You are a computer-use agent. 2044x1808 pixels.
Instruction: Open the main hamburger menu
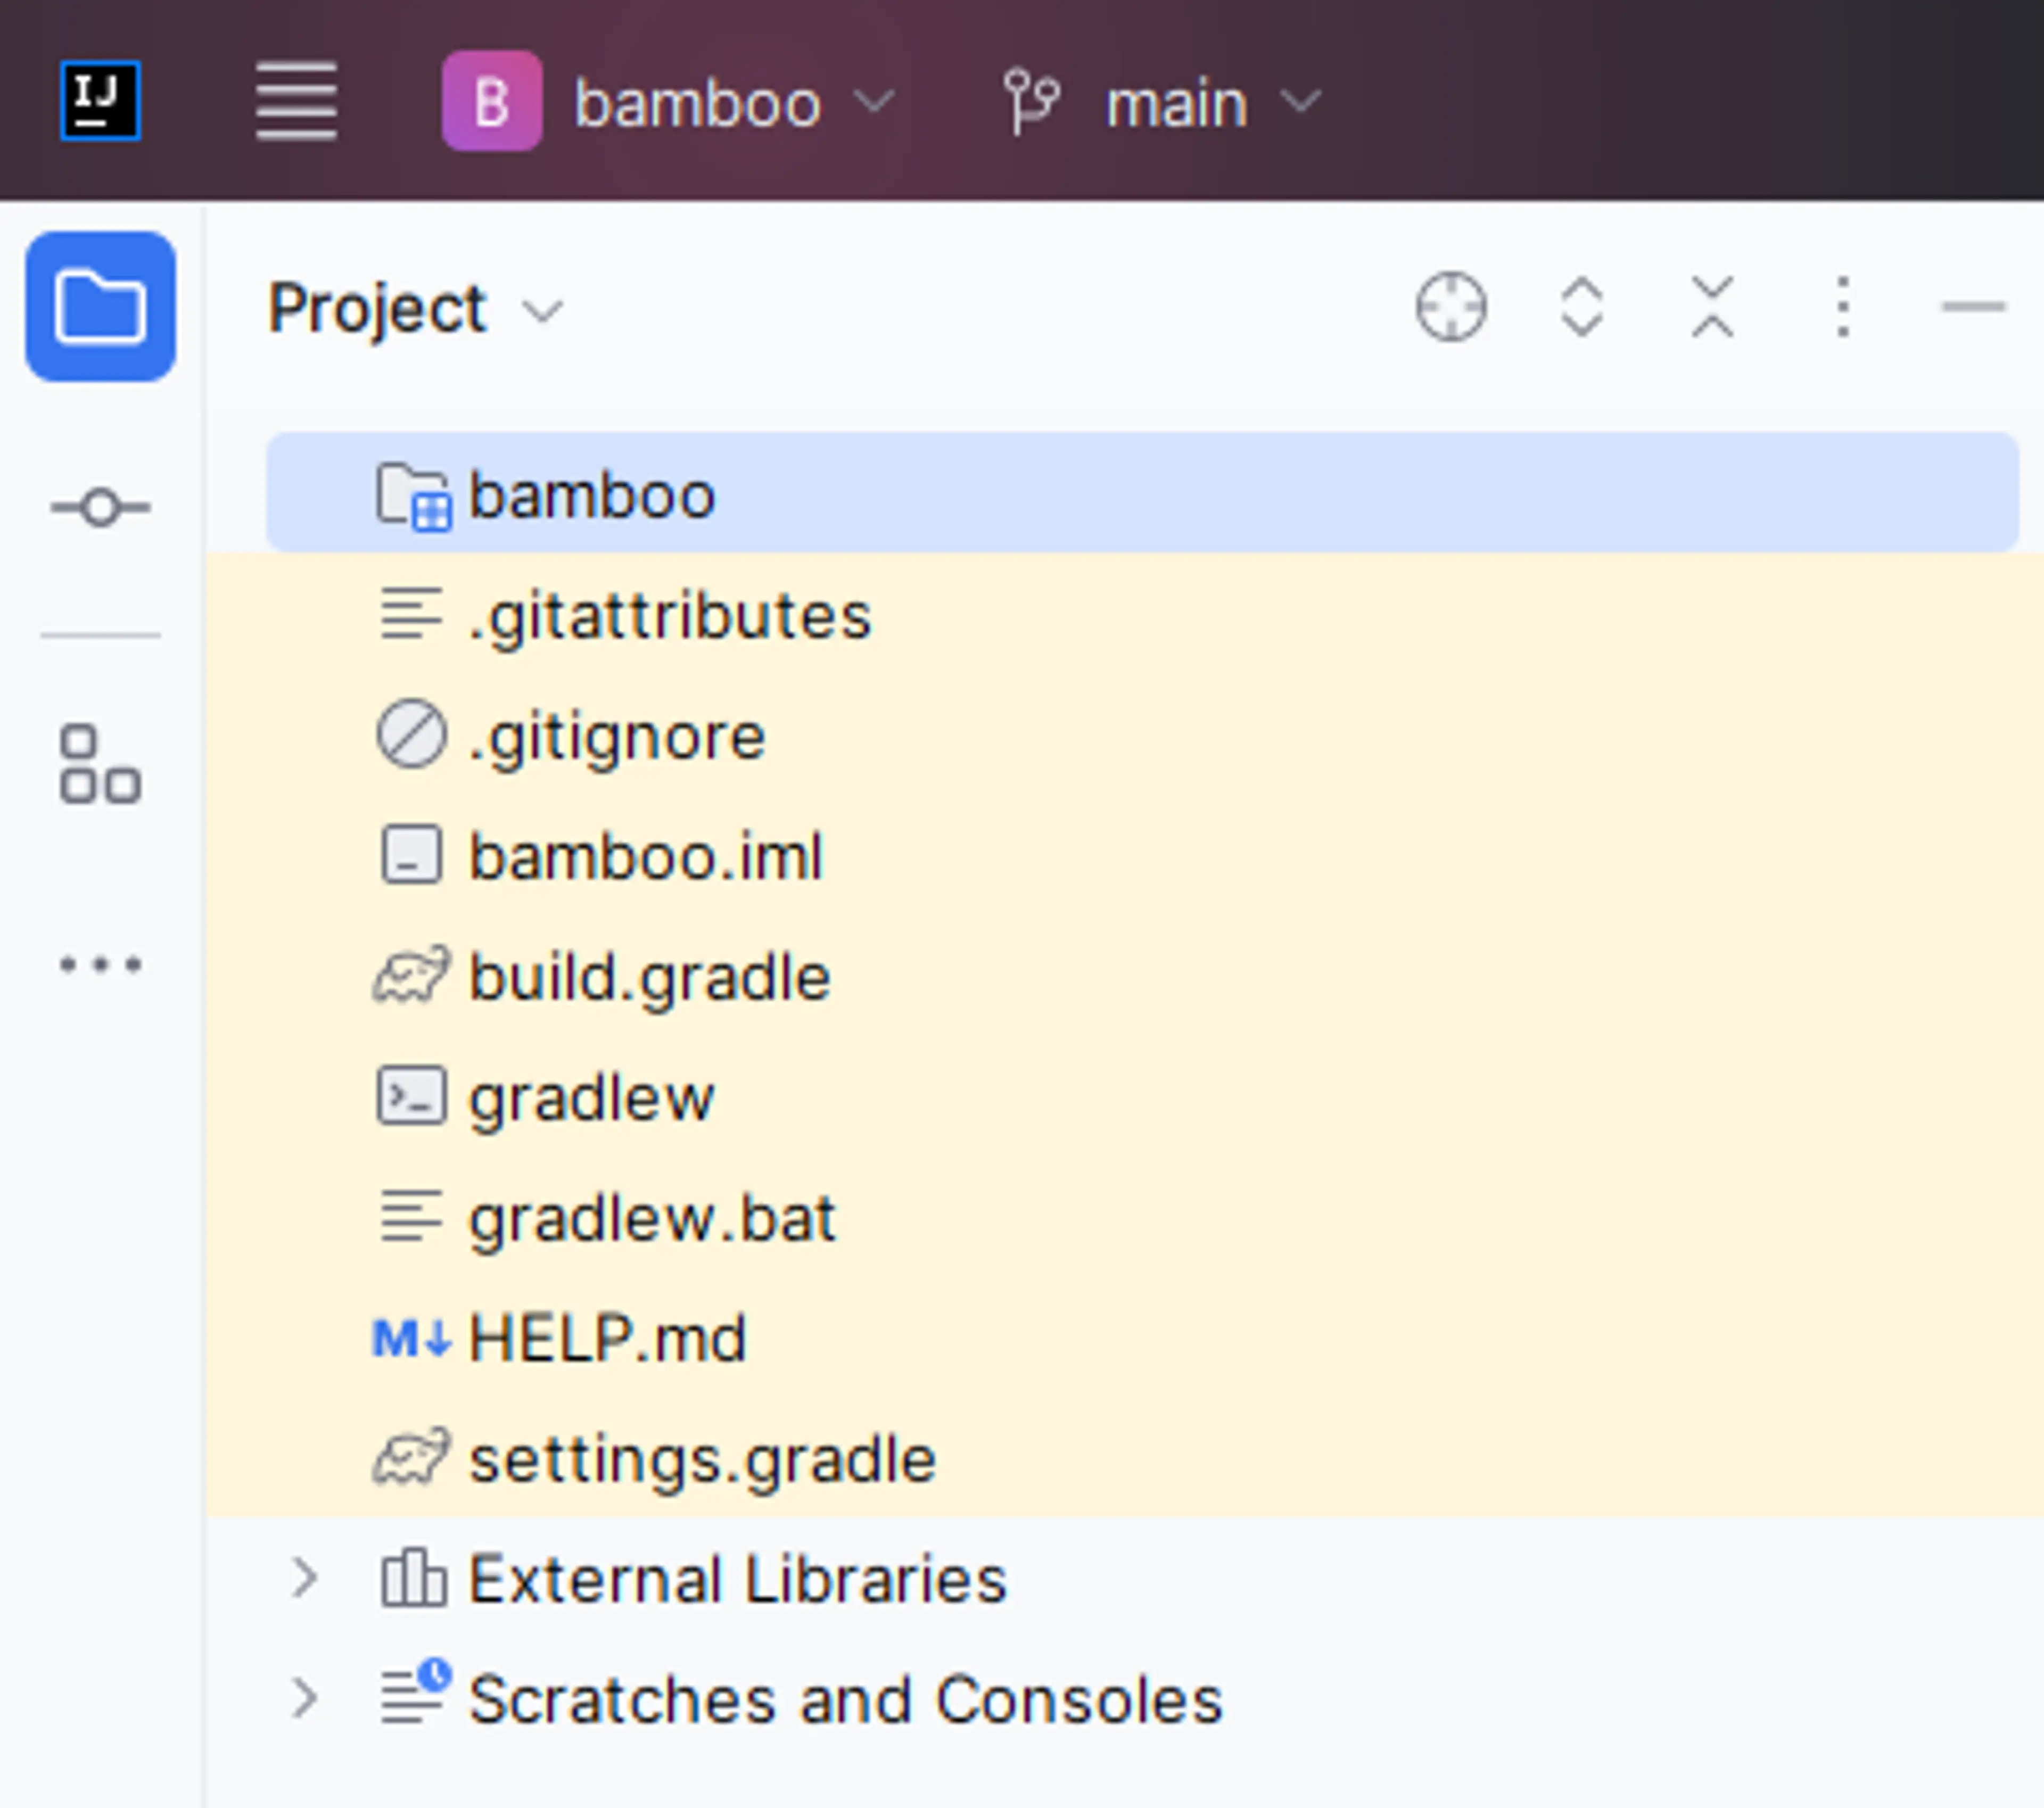(x=296, y=101)
